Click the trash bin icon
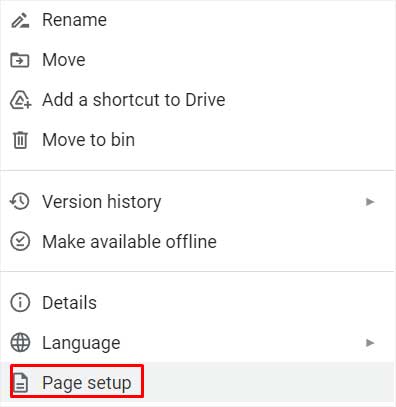Viewport: 396px width, 407px height. coord(20,140)
